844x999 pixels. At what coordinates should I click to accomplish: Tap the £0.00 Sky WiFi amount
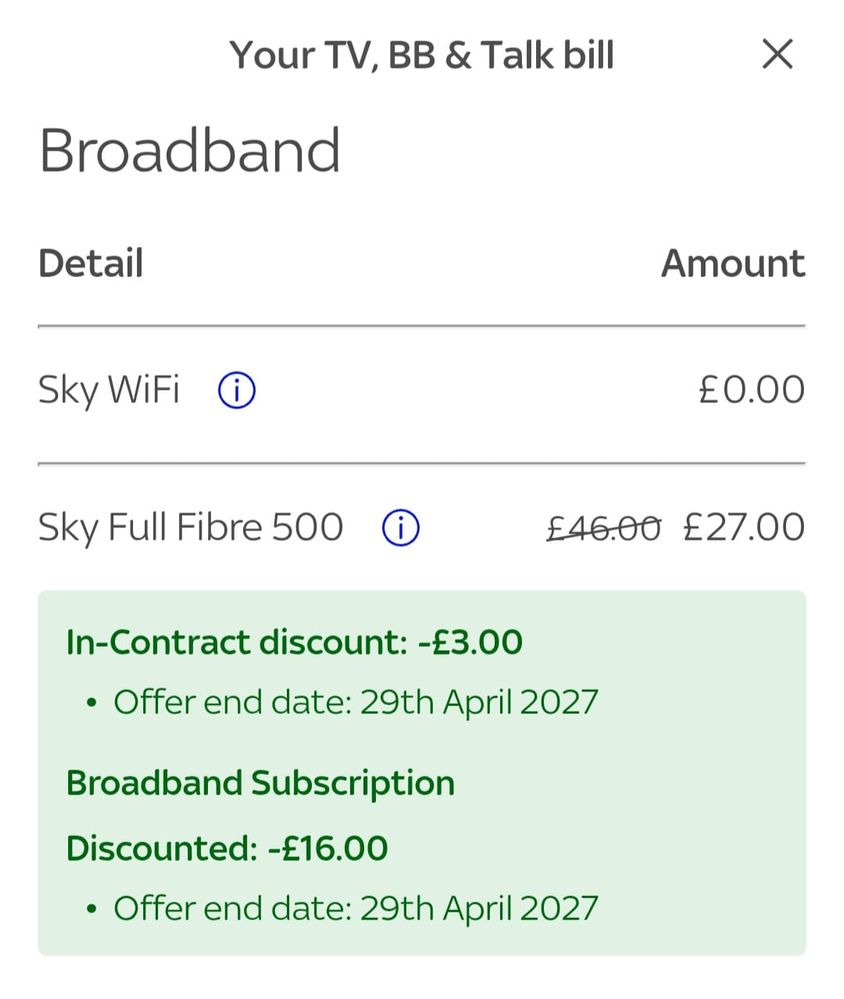(x=751, y=389)
